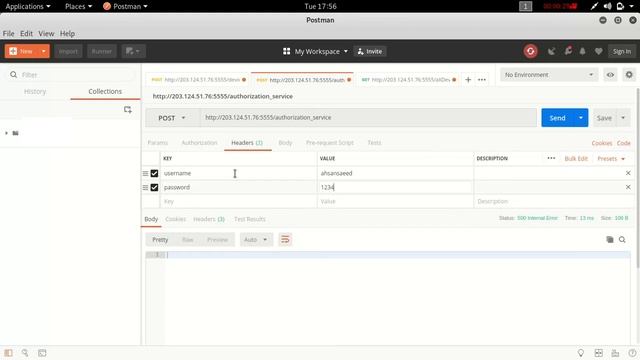This screenshot has height=360, width=640.
Task: Click the heart icon in header
Action: [x=598, y=51]
